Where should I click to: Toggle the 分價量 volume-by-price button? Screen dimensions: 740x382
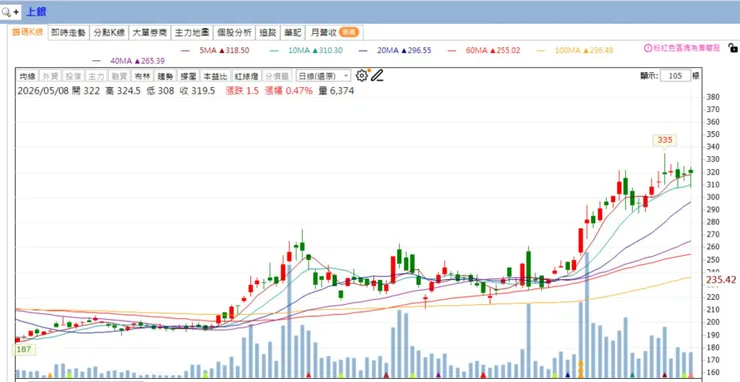276,76
